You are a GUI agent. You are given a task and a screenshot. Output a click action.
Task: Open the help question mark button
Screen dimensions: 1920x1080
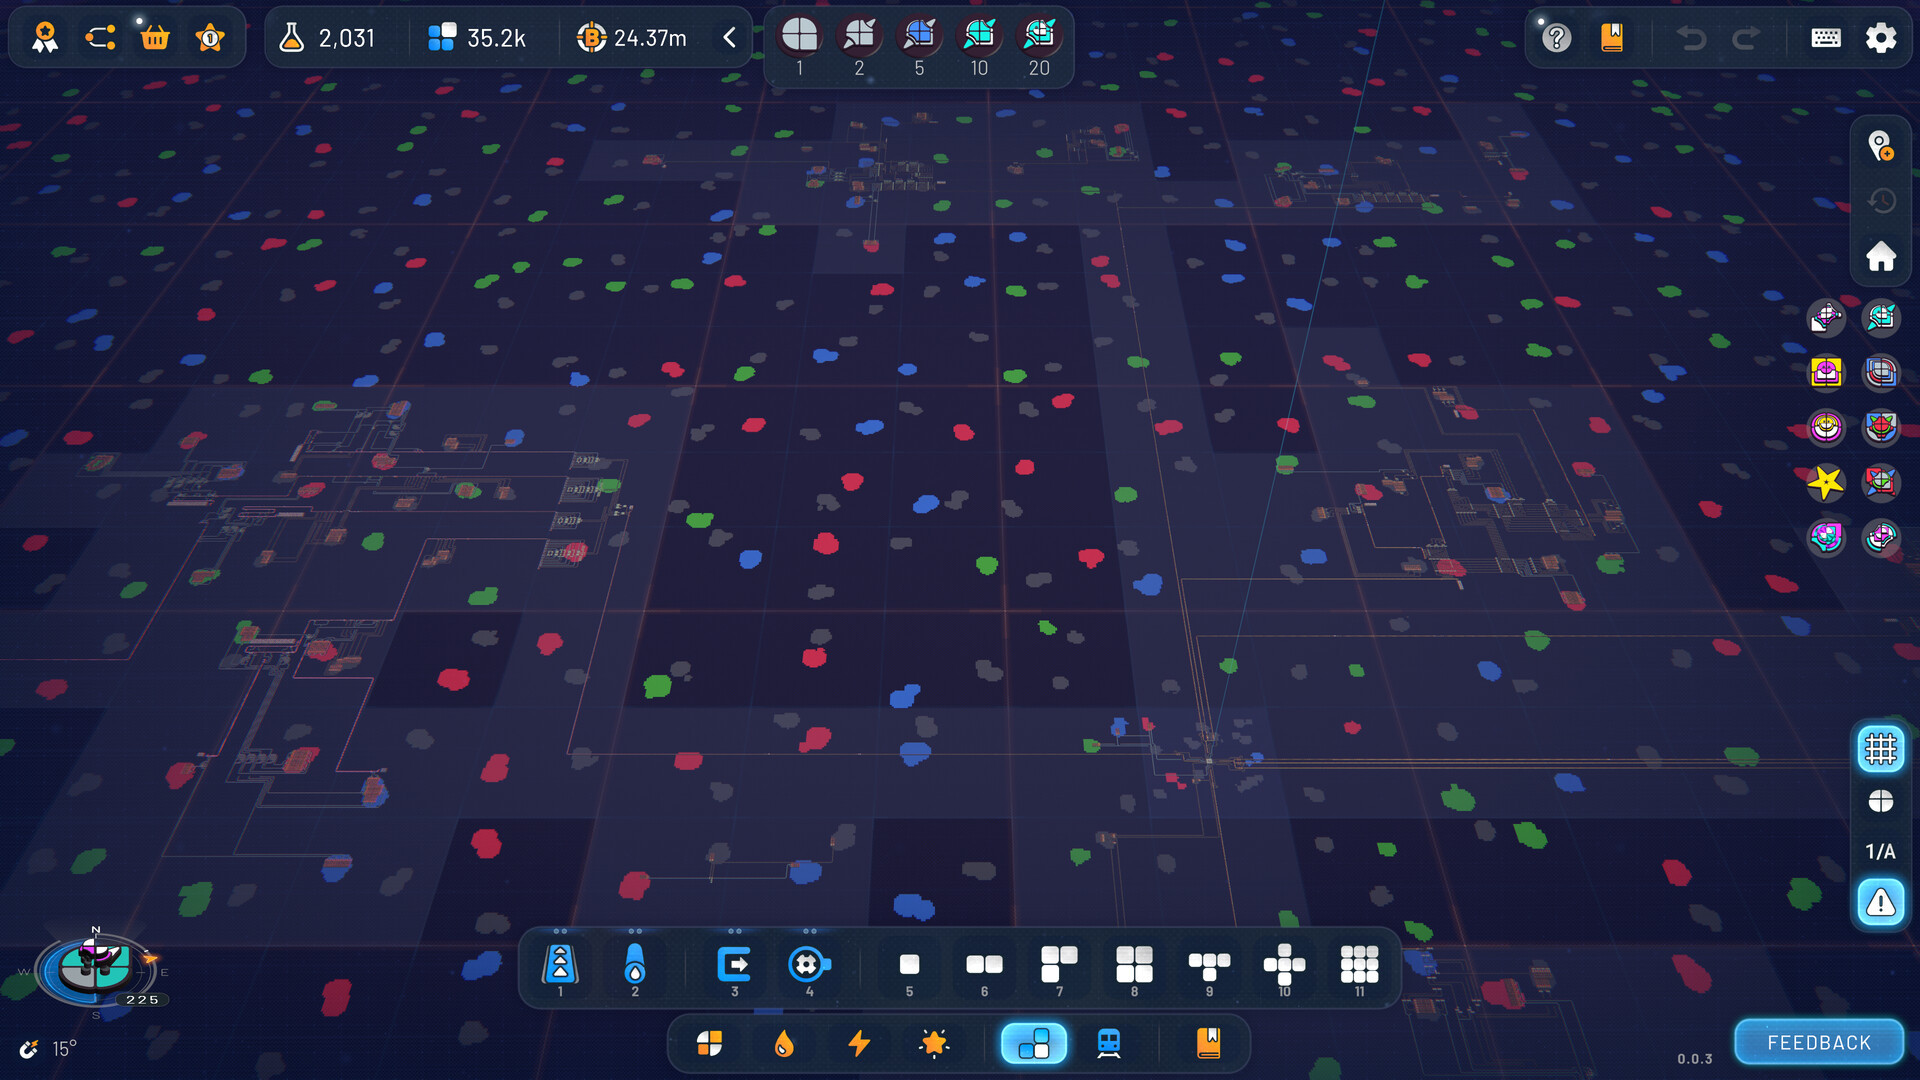[1556, 38]
